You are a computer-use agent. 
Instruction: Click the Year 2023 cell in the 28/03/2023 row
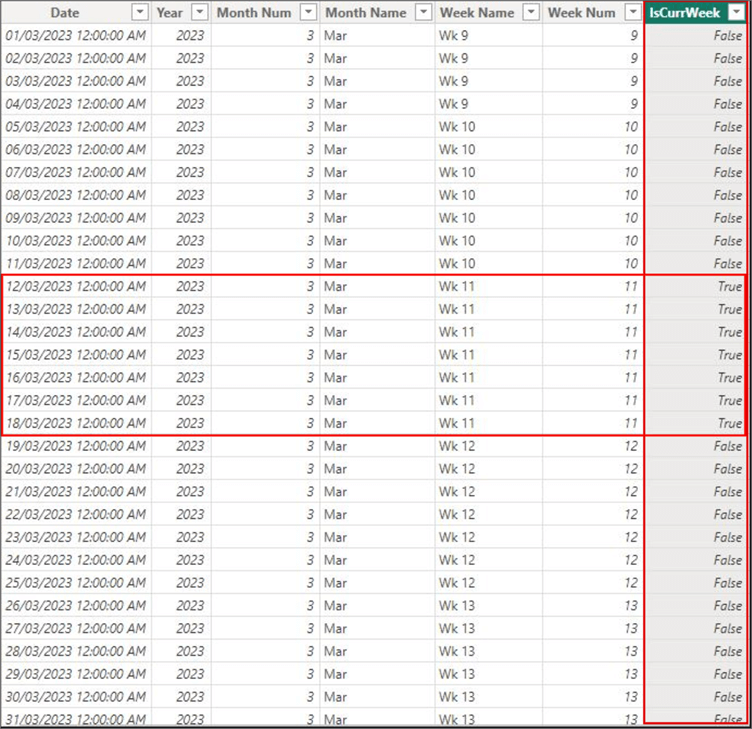181,651
